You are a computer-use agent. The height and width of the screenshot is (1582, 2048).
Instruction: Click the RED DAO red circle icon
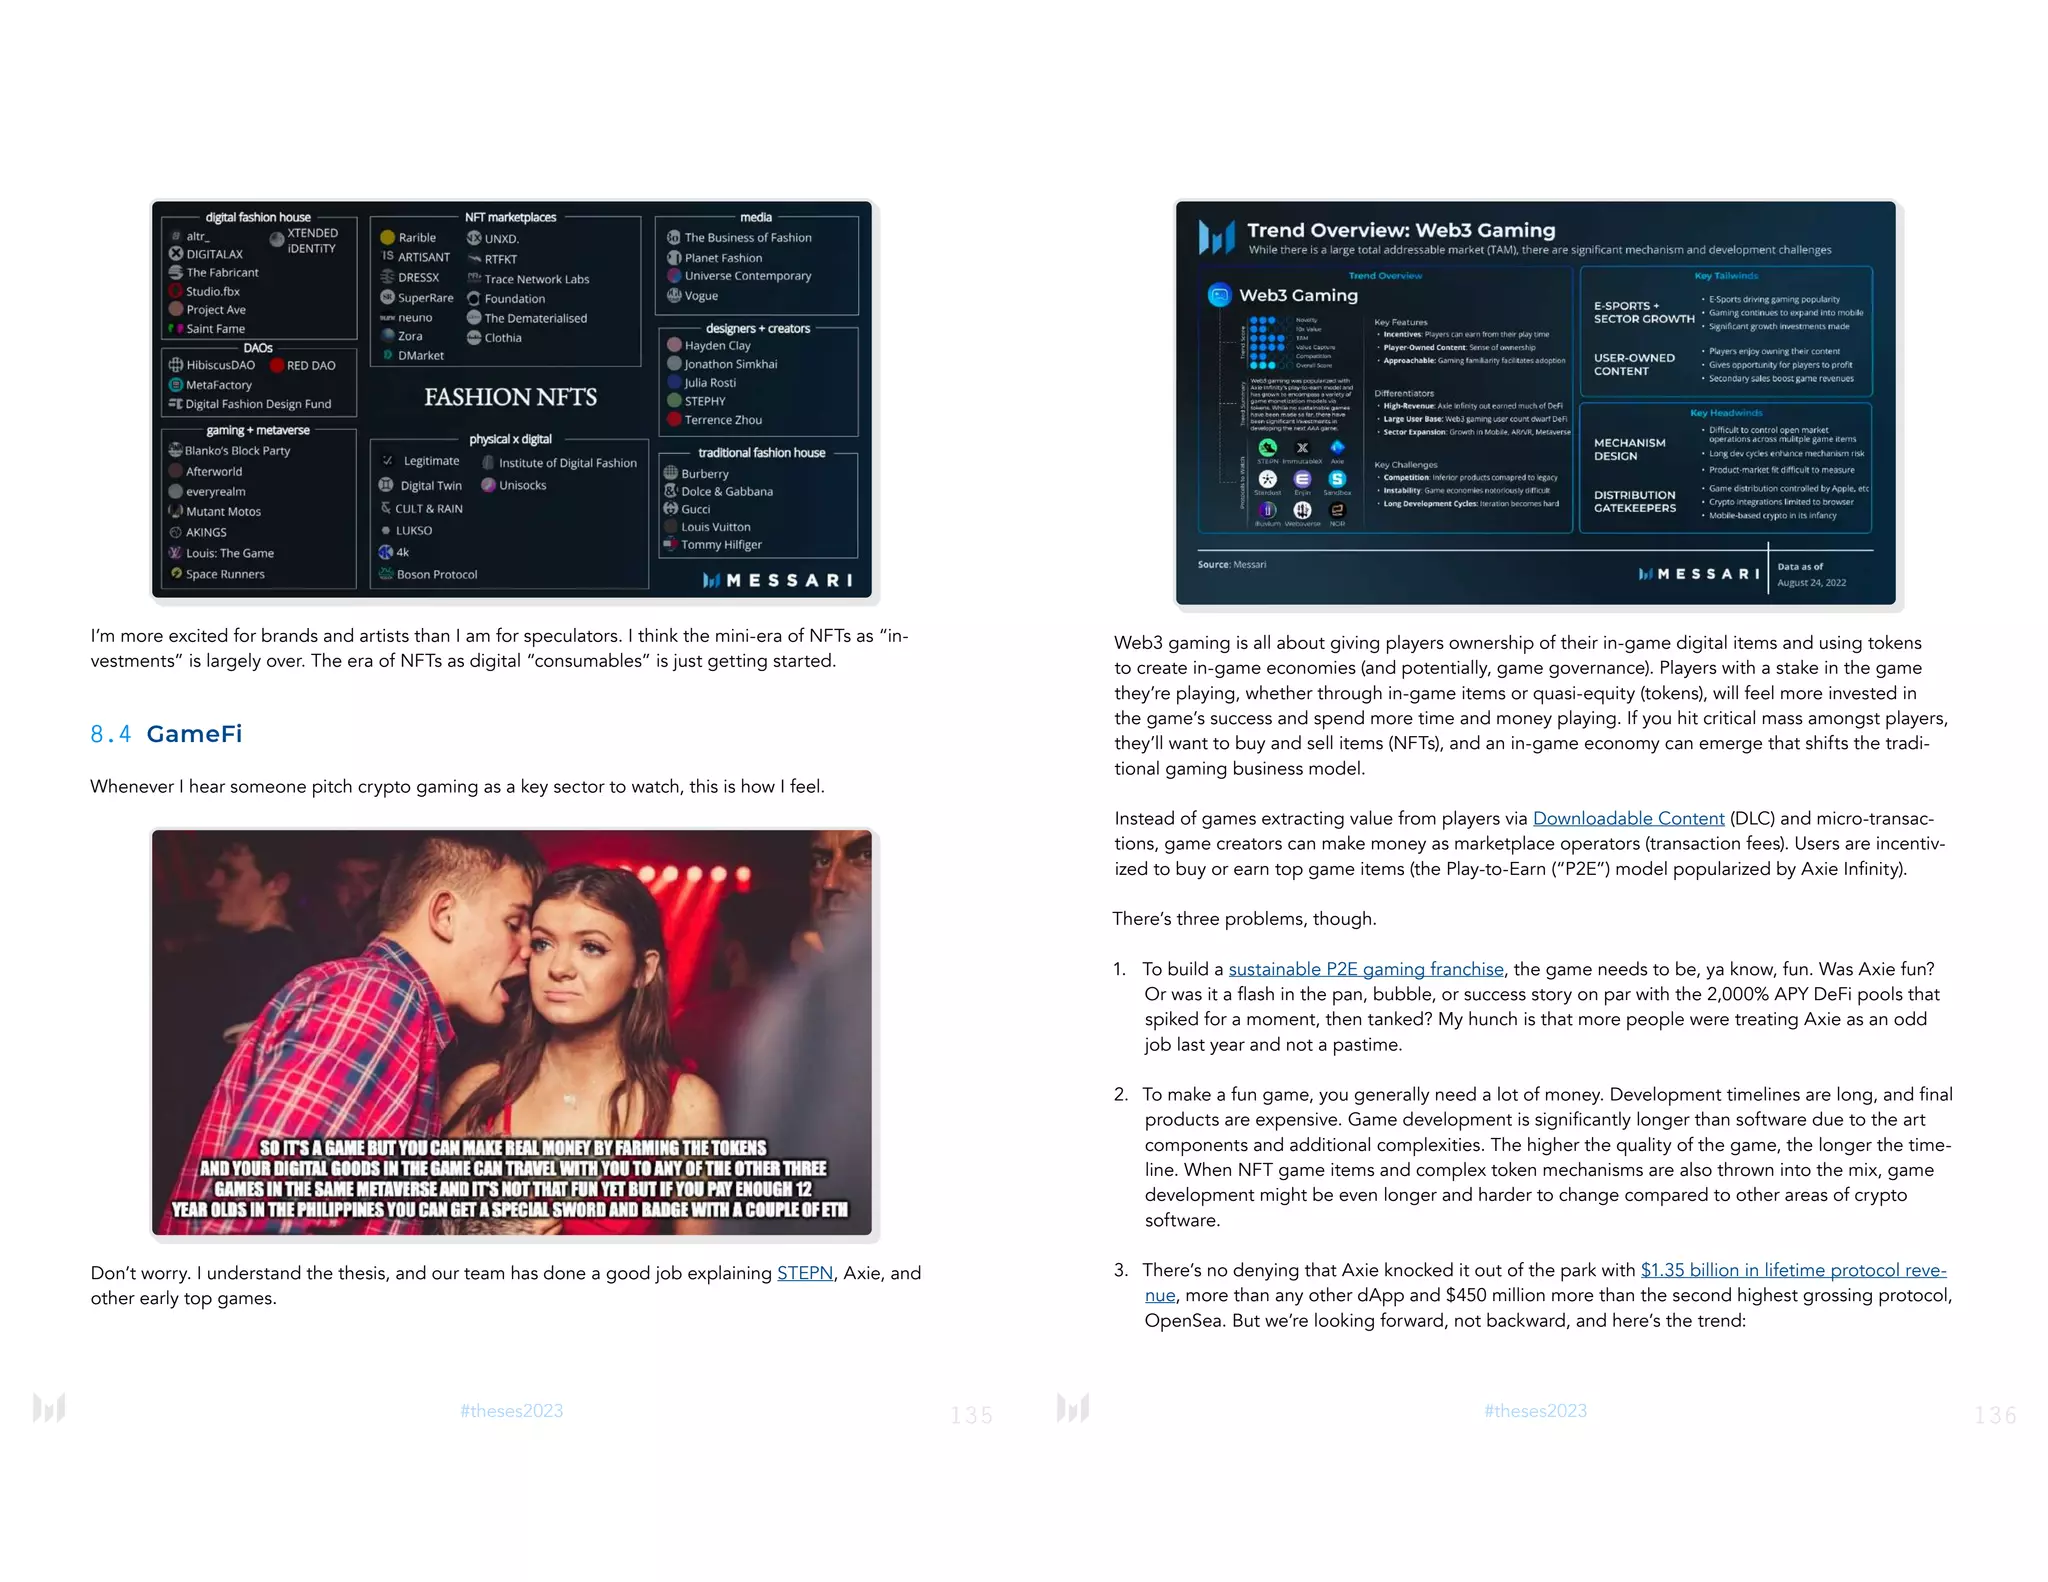pyautogui.click(x=277, y=365)
